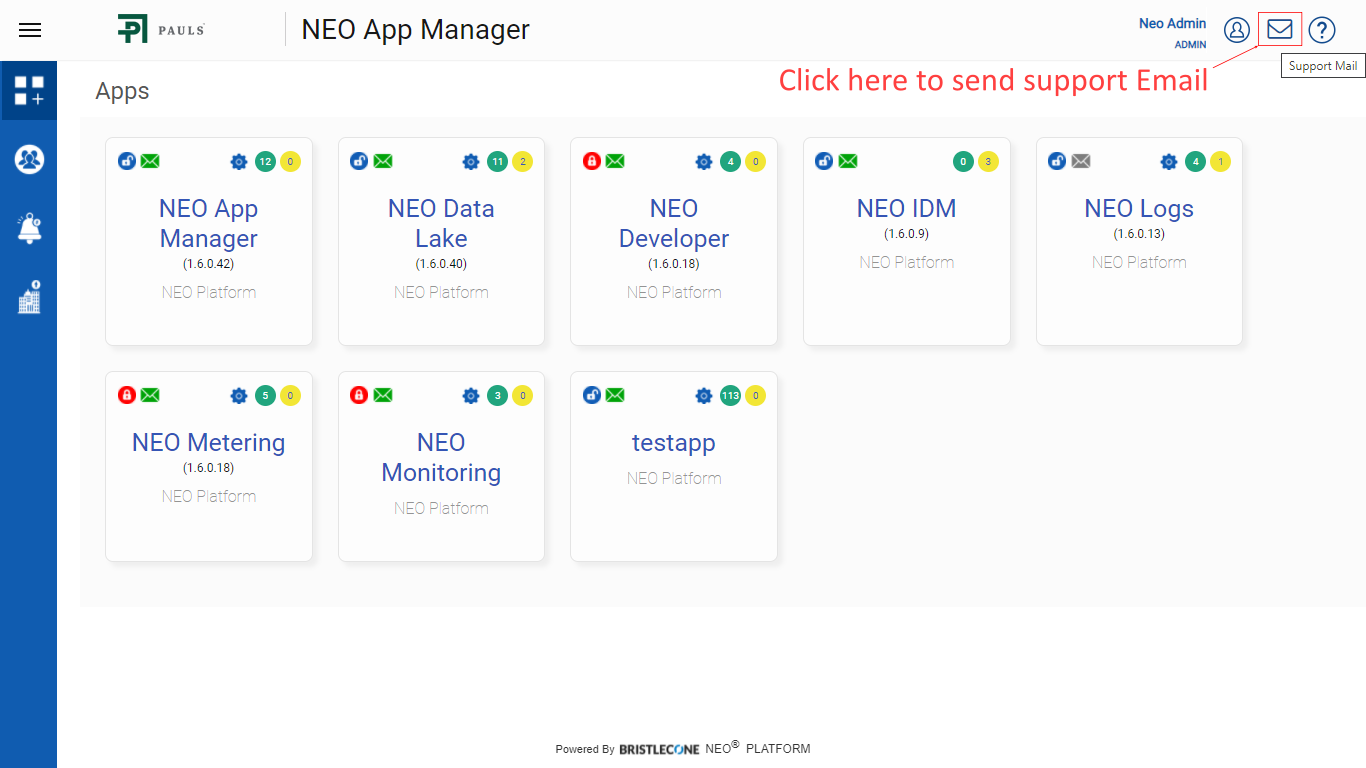Viewport: 1366px width, 768px height.
Task: Click the lock icon on testapp
Action: click(x=592, y=395)
